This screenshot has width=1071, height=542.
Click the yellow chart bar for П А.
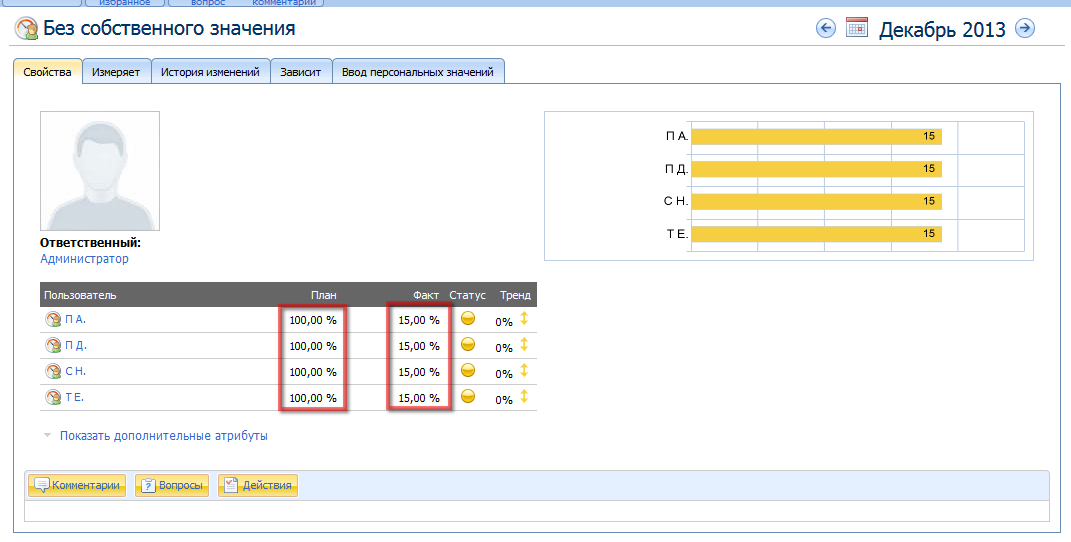(815, 136)
